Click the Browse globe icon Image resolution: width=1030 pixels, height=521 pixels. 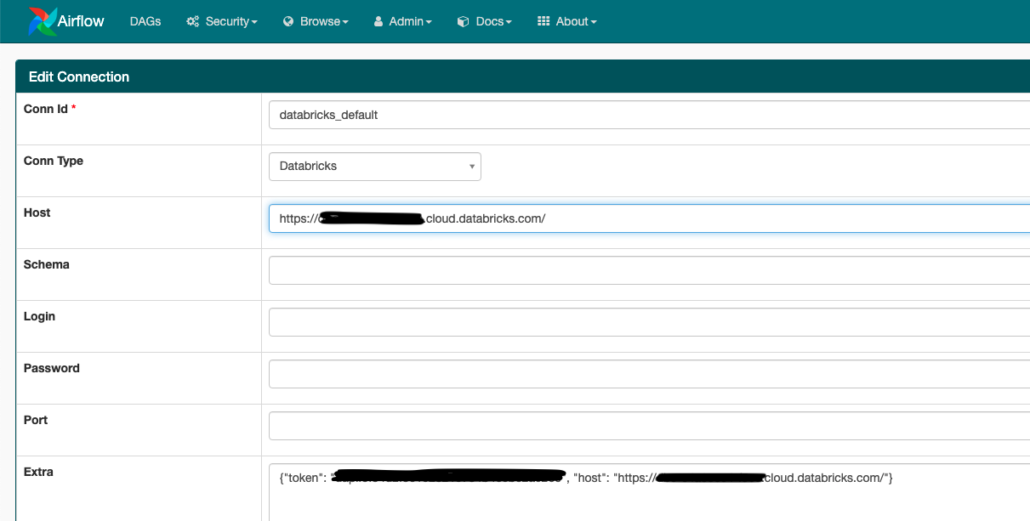point(288,22)
